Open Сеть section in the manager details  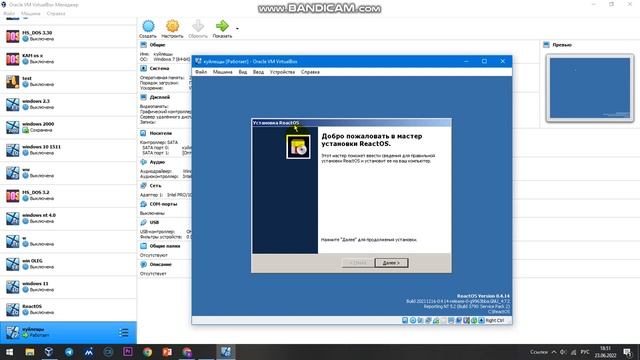pos(155,186)
